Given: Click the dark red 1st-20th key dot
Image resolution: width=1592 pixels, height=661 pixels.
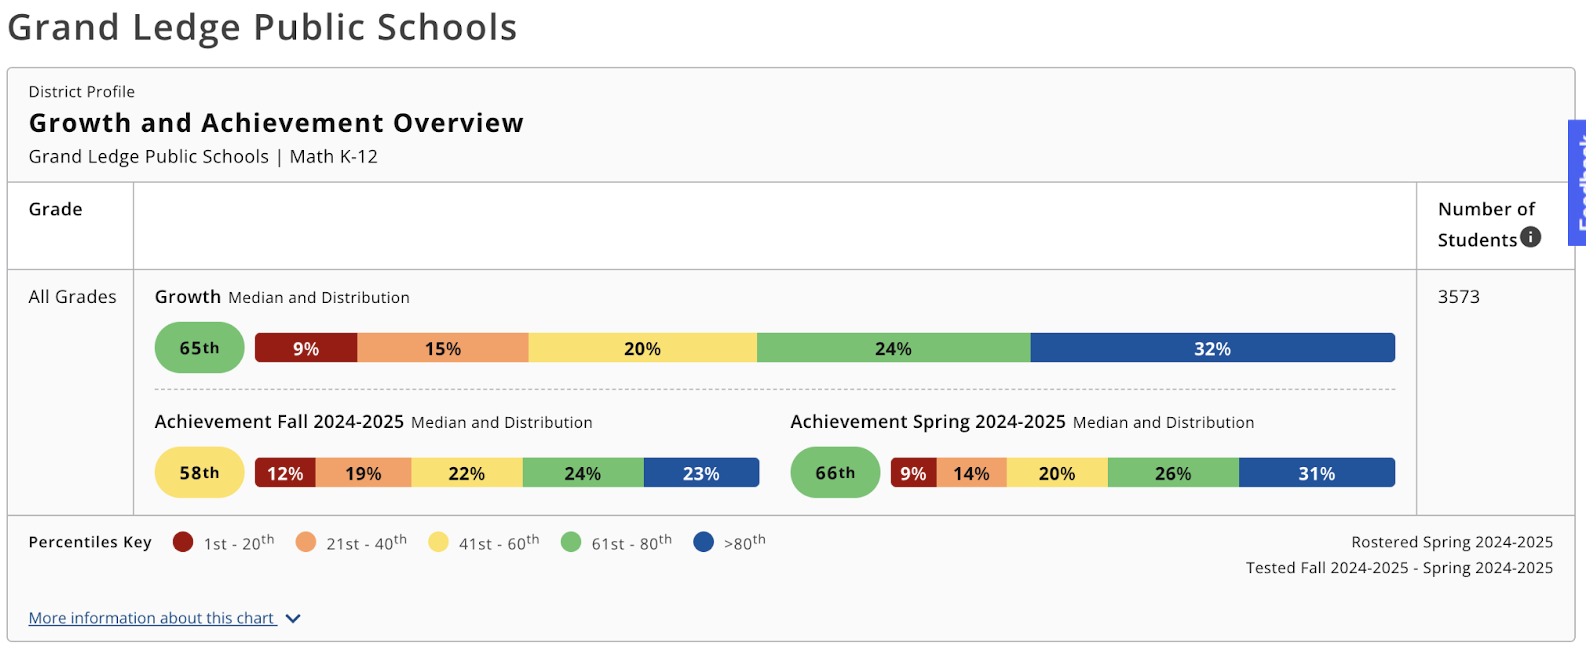Looking at the screenshot, I should click(182, 542).
